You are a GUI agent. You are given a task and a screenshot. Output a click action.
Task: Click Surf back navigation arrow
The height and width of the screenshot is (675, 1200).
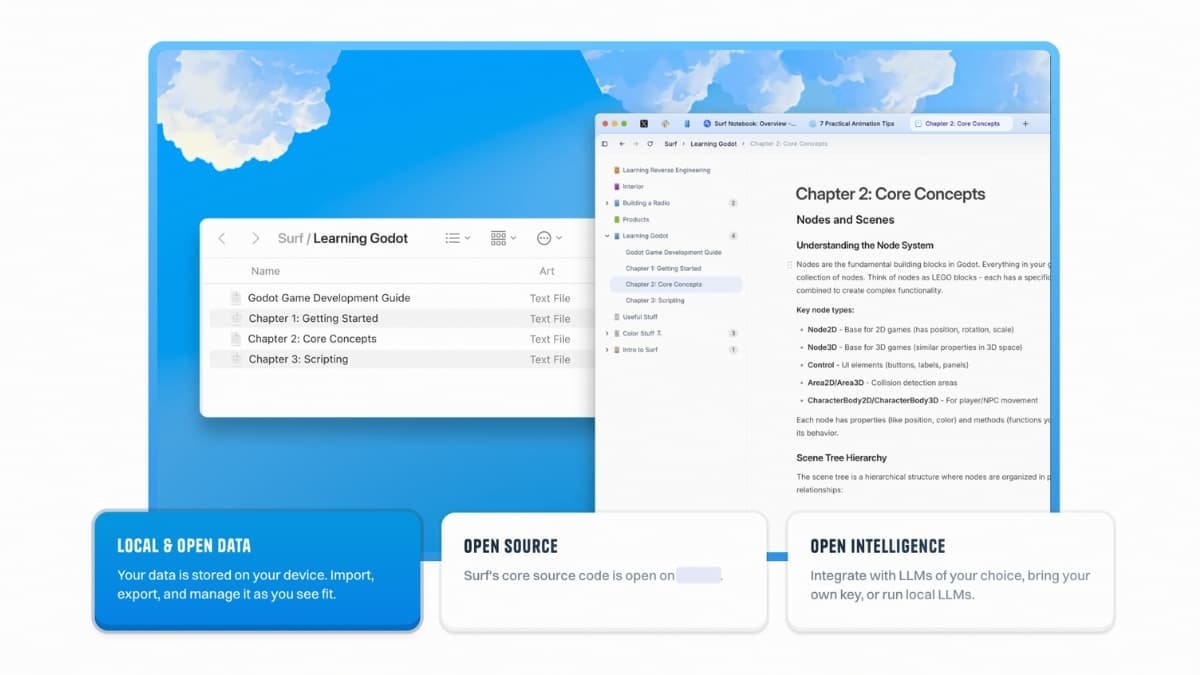(621, 144)
